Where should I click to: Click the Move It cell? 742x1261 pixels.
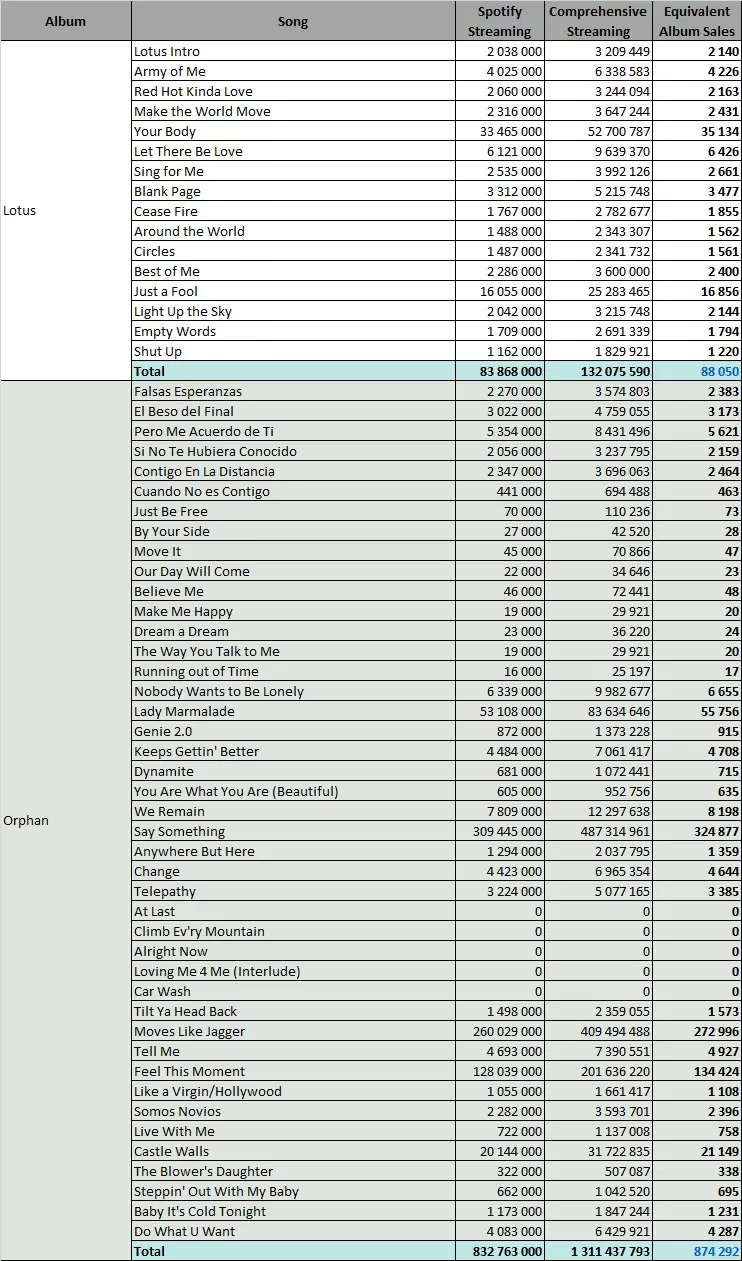[293, 551]
